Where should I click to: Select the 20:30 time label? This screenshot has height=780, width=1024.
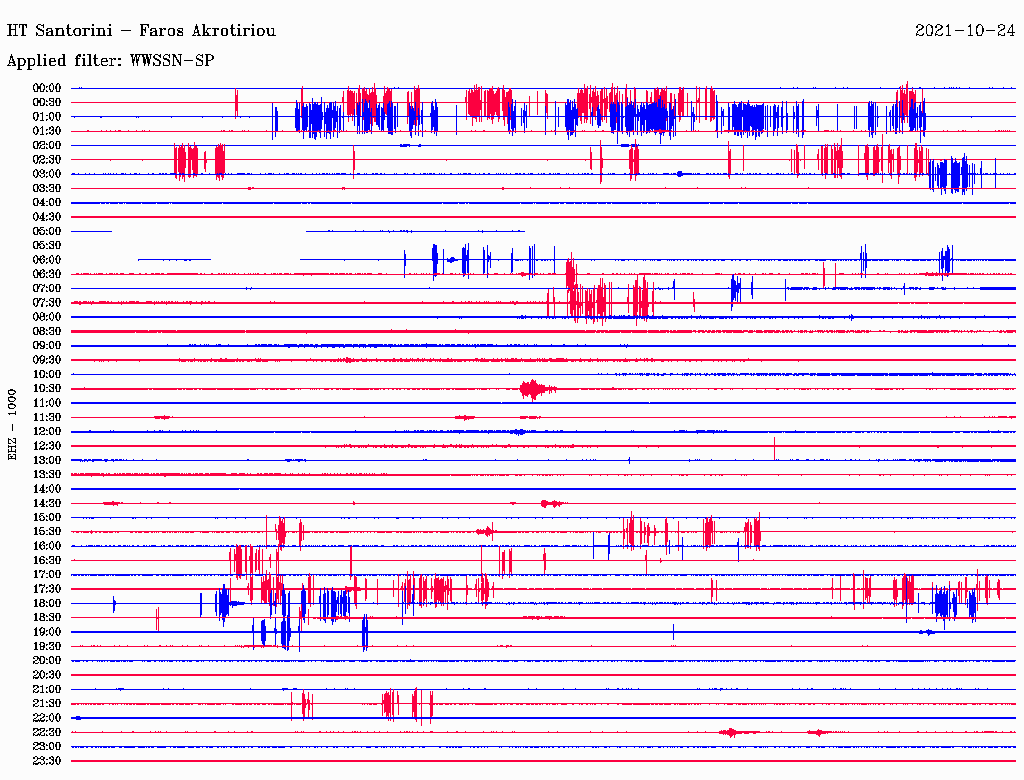pos(47,675)
